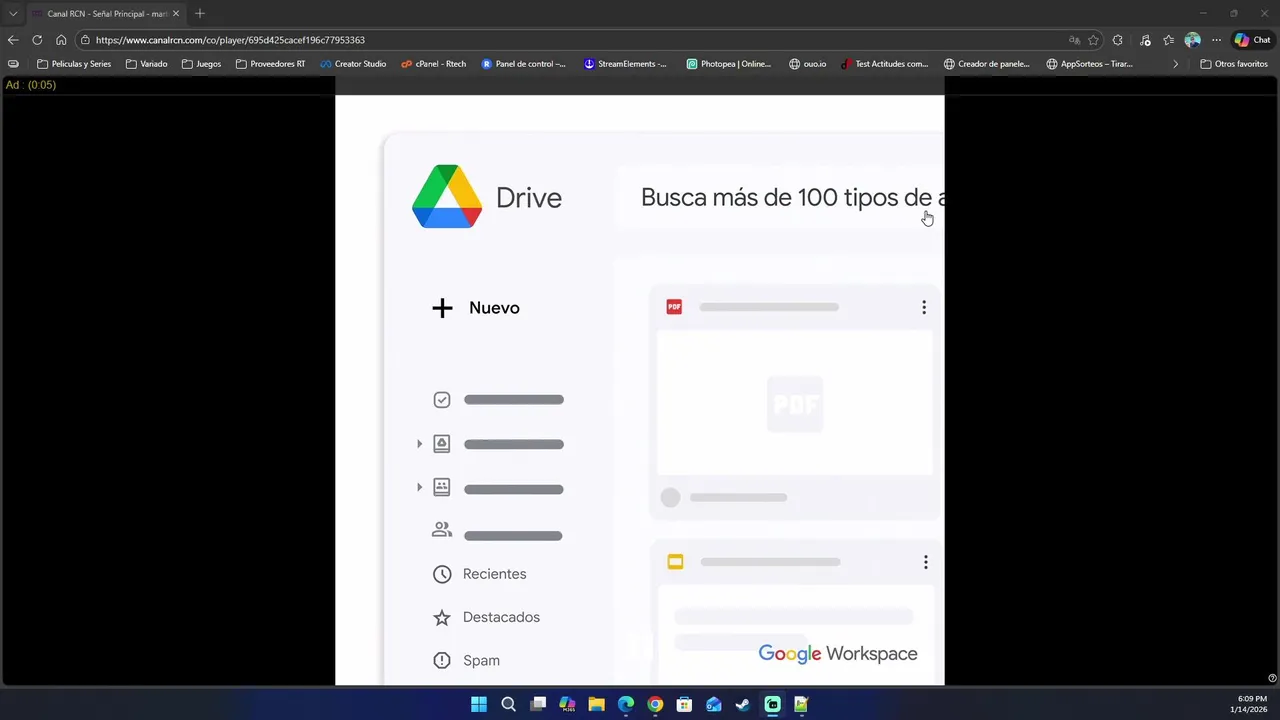
Task: Open Microsoft 365 Copilot taskbar icon
Action: pos(567,704)
